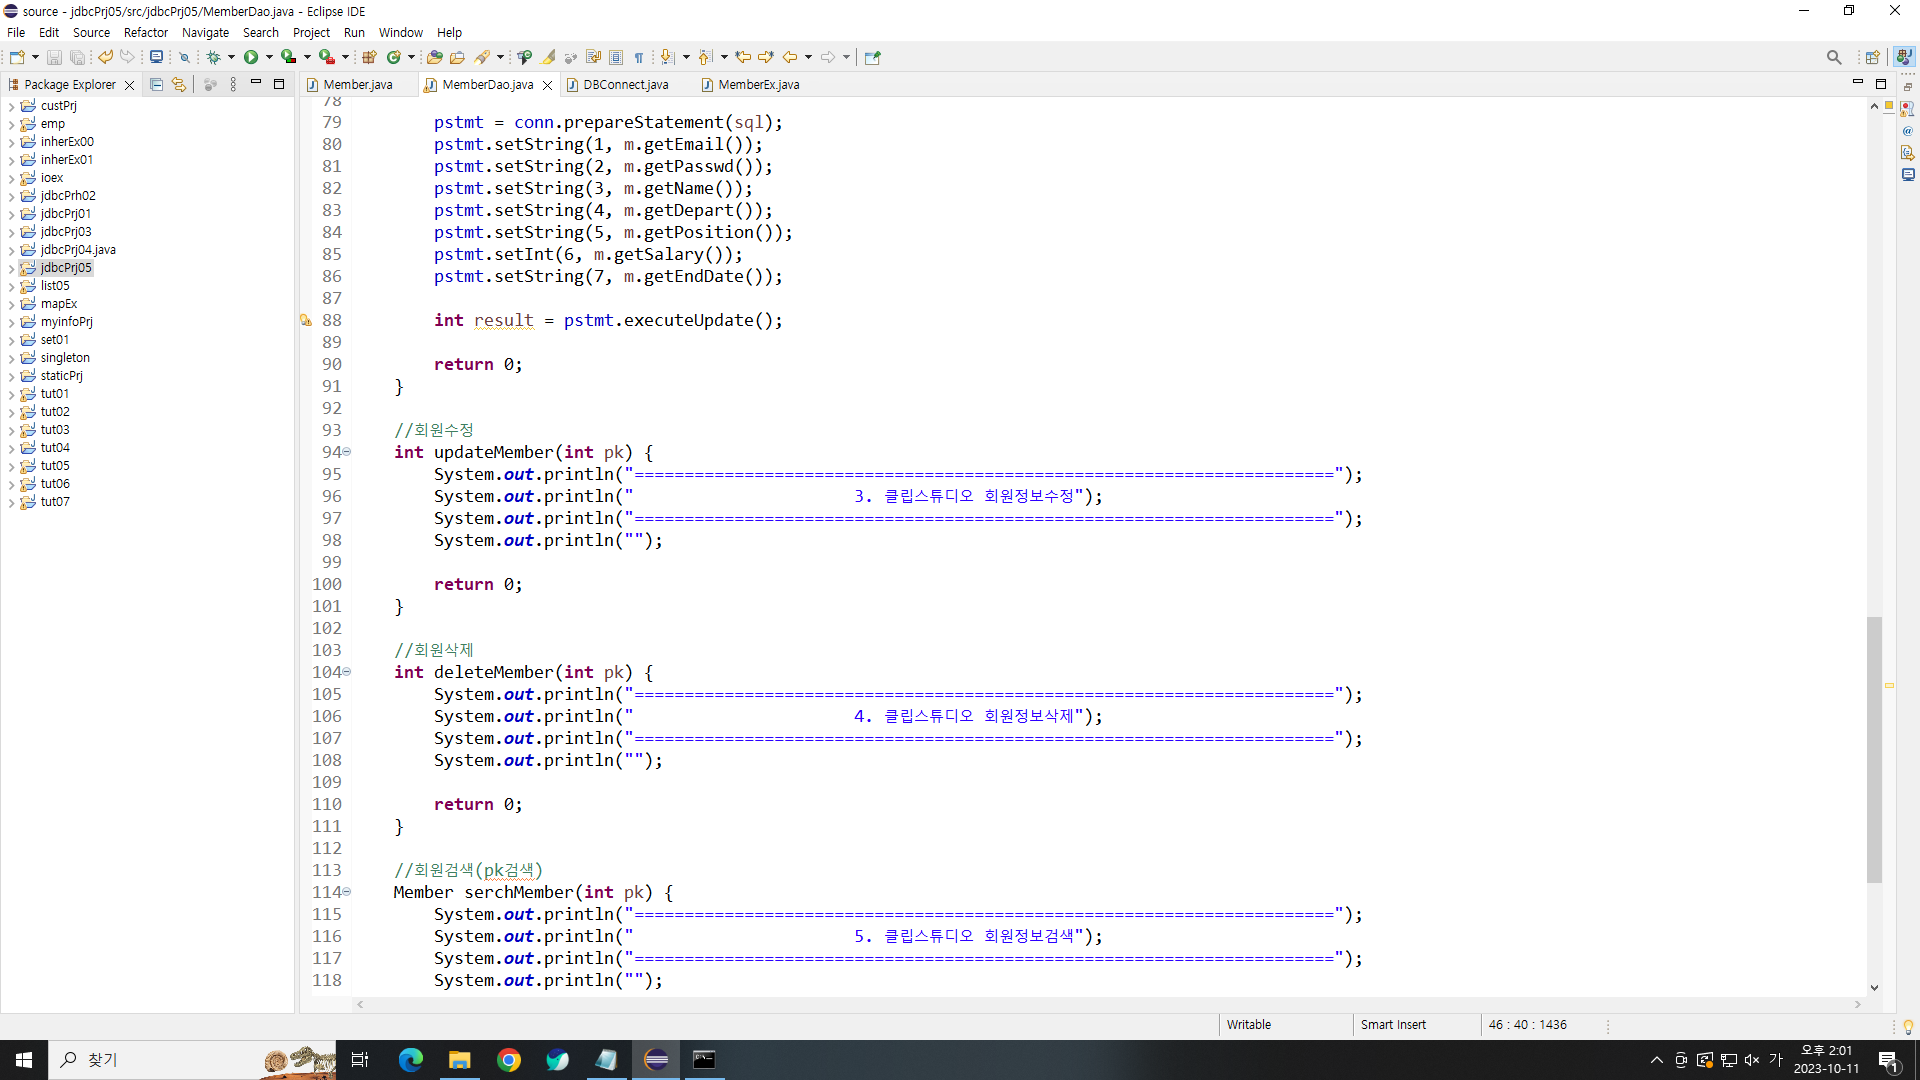Collapse the updateMember method fold marker

[x=347, y=452]
